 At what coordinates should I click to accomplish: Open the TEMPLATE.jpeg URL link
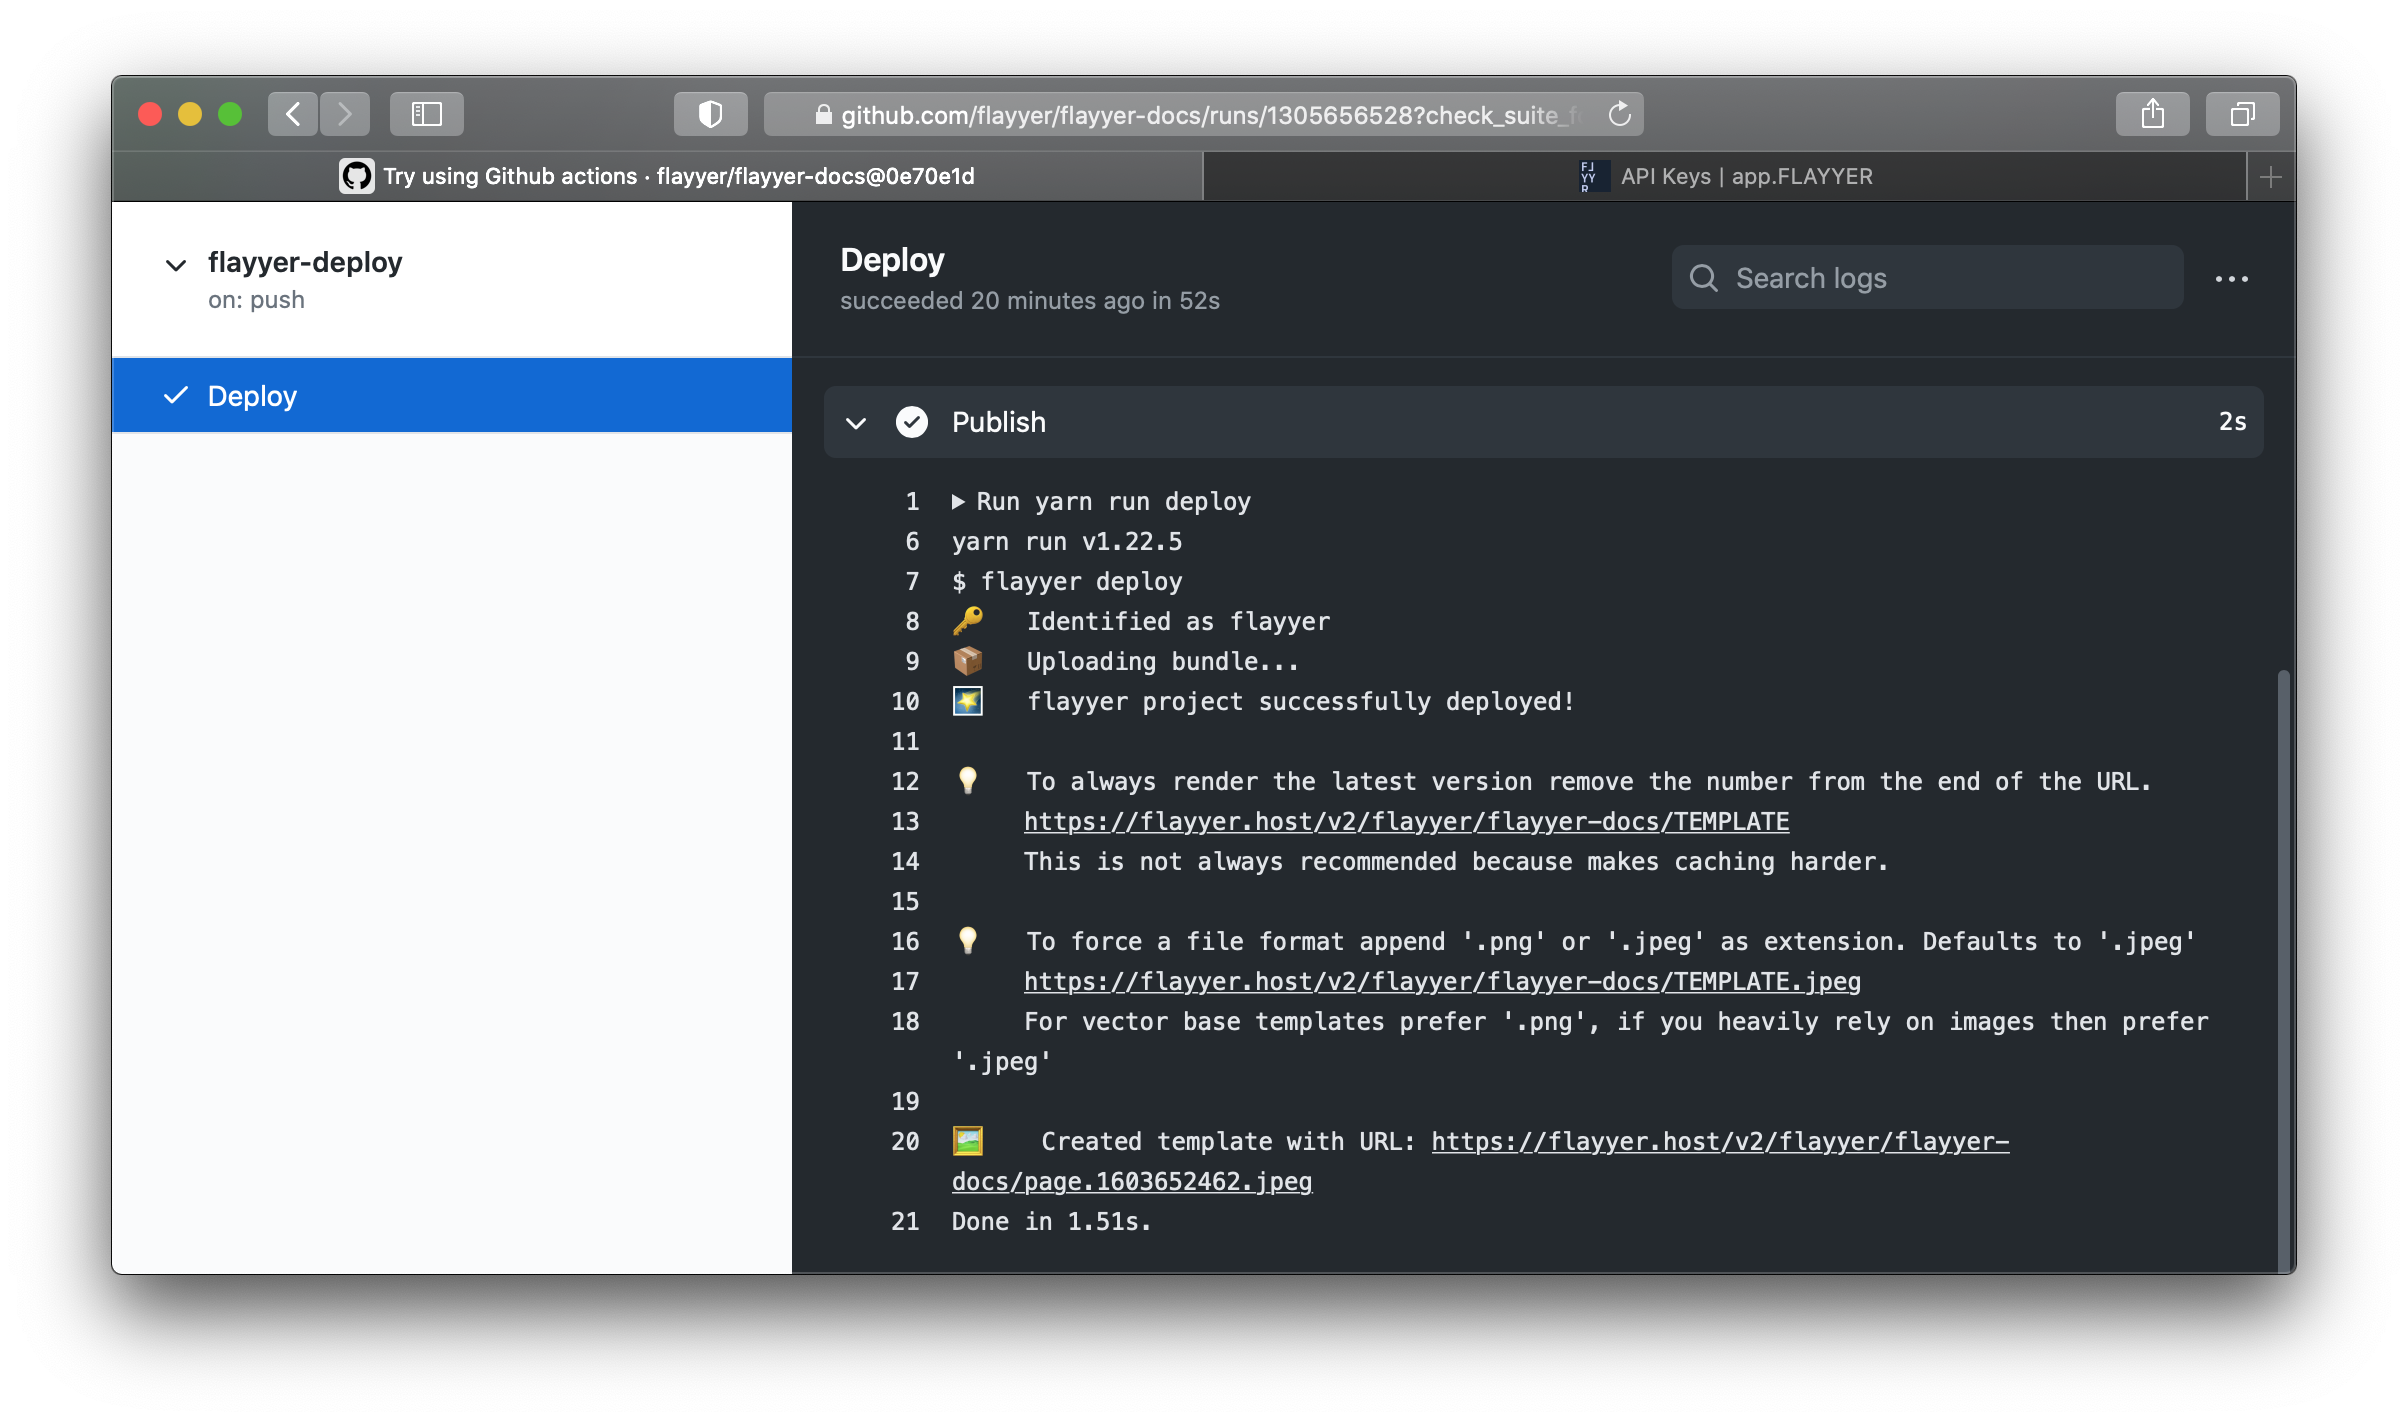pos(1442,982)
